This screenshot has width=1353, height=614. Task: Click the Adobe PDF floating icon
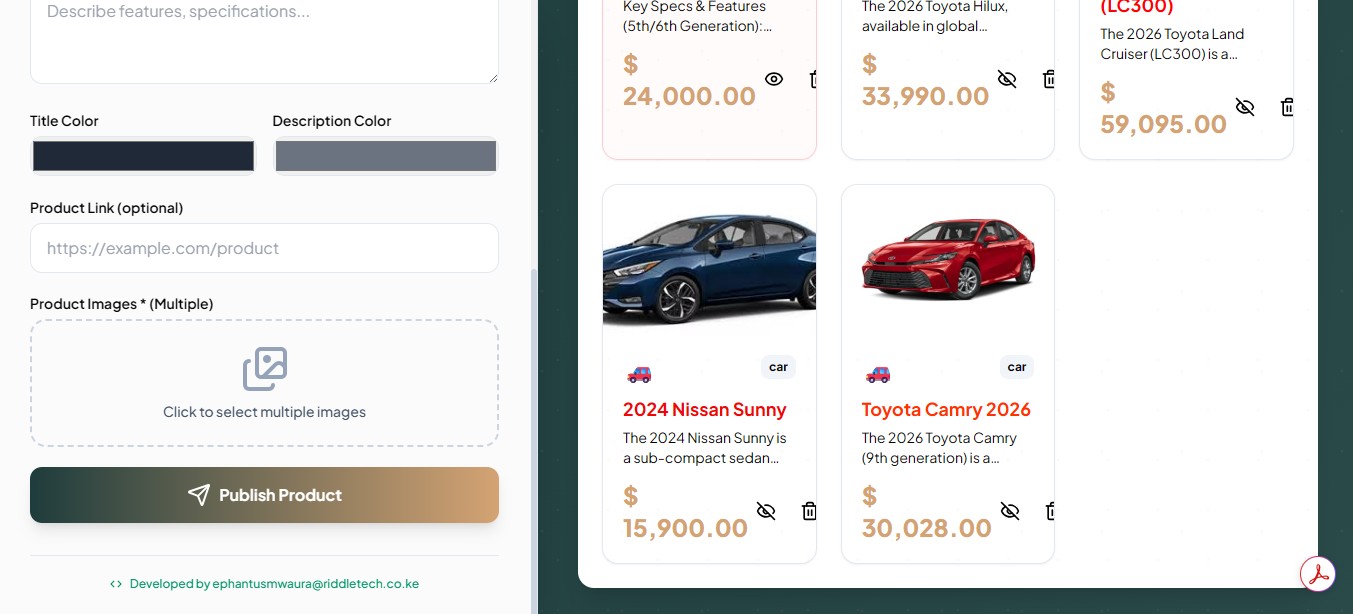click(x=1318, y=574)
